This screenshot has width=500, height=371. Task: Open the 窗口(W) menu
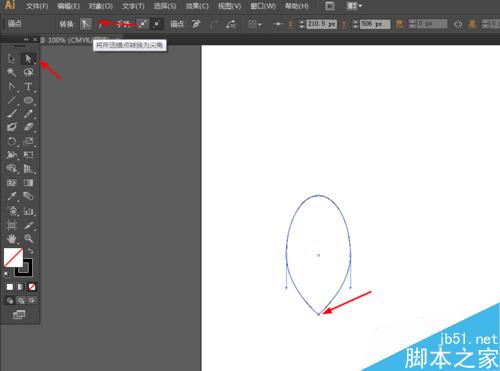click(x=263, y=6)
